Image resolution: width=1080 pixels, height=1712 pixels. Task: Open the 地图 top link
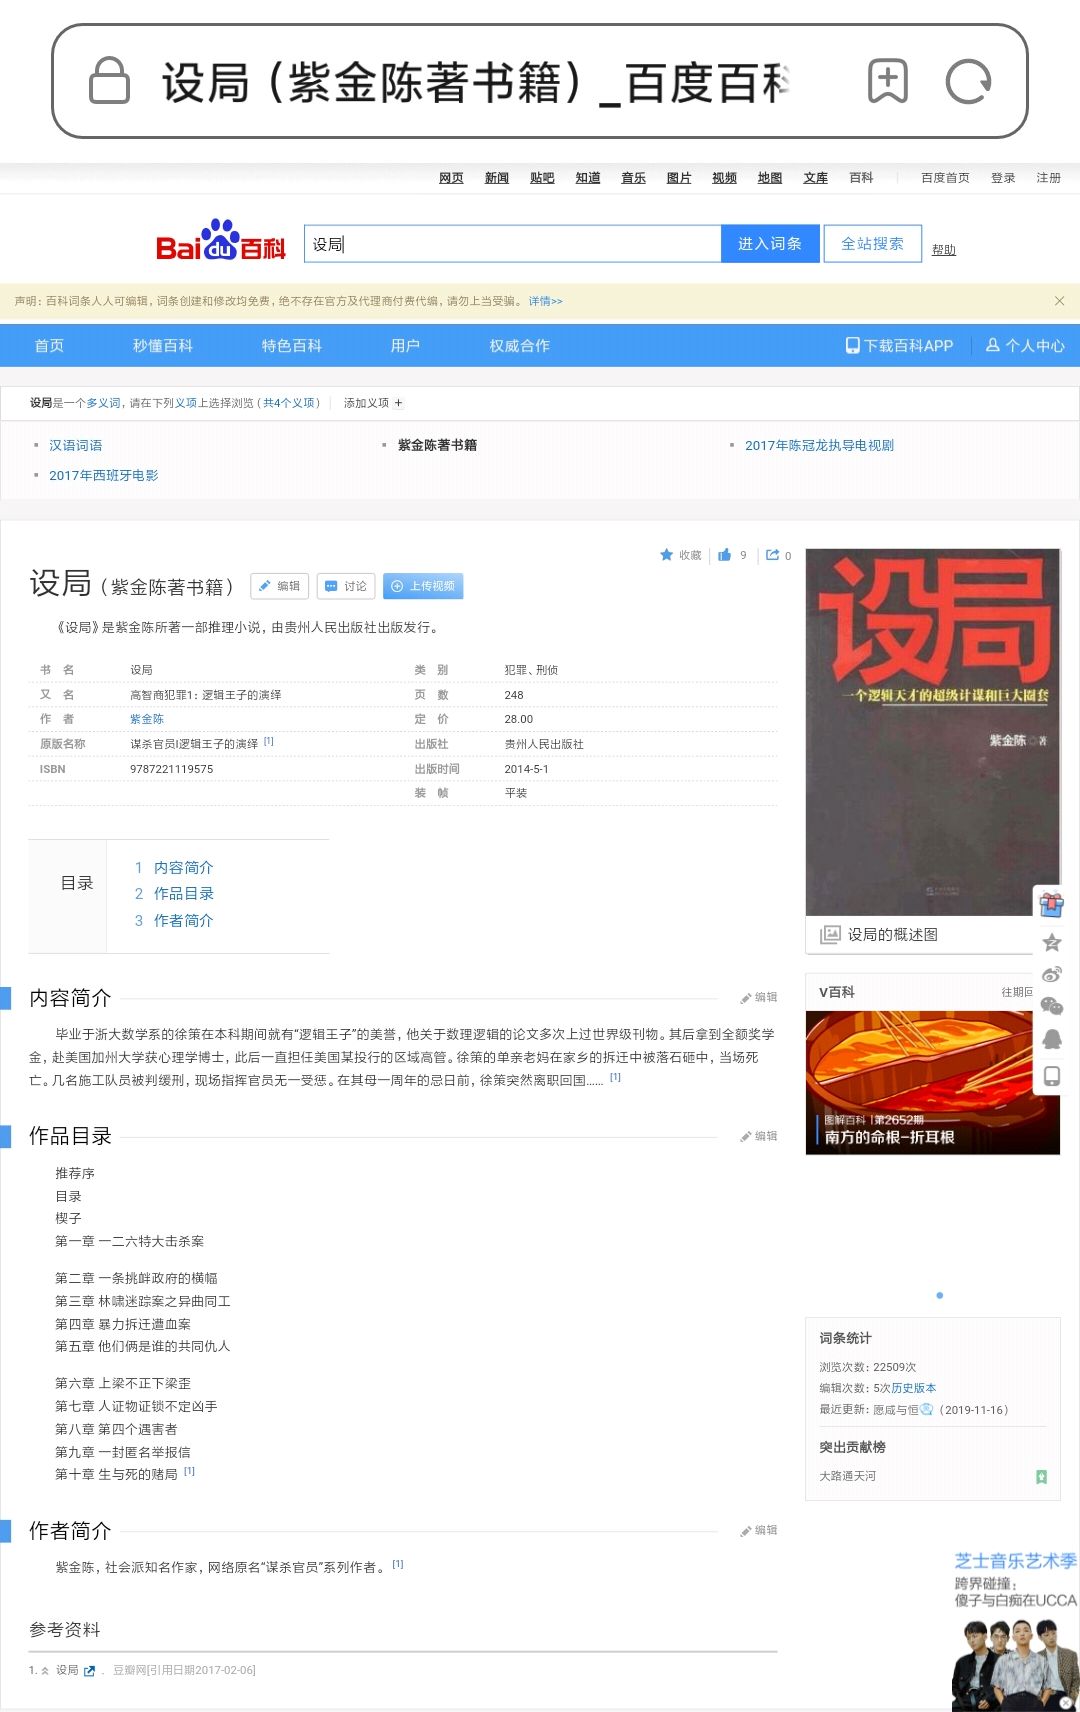(x=770, y=178)
